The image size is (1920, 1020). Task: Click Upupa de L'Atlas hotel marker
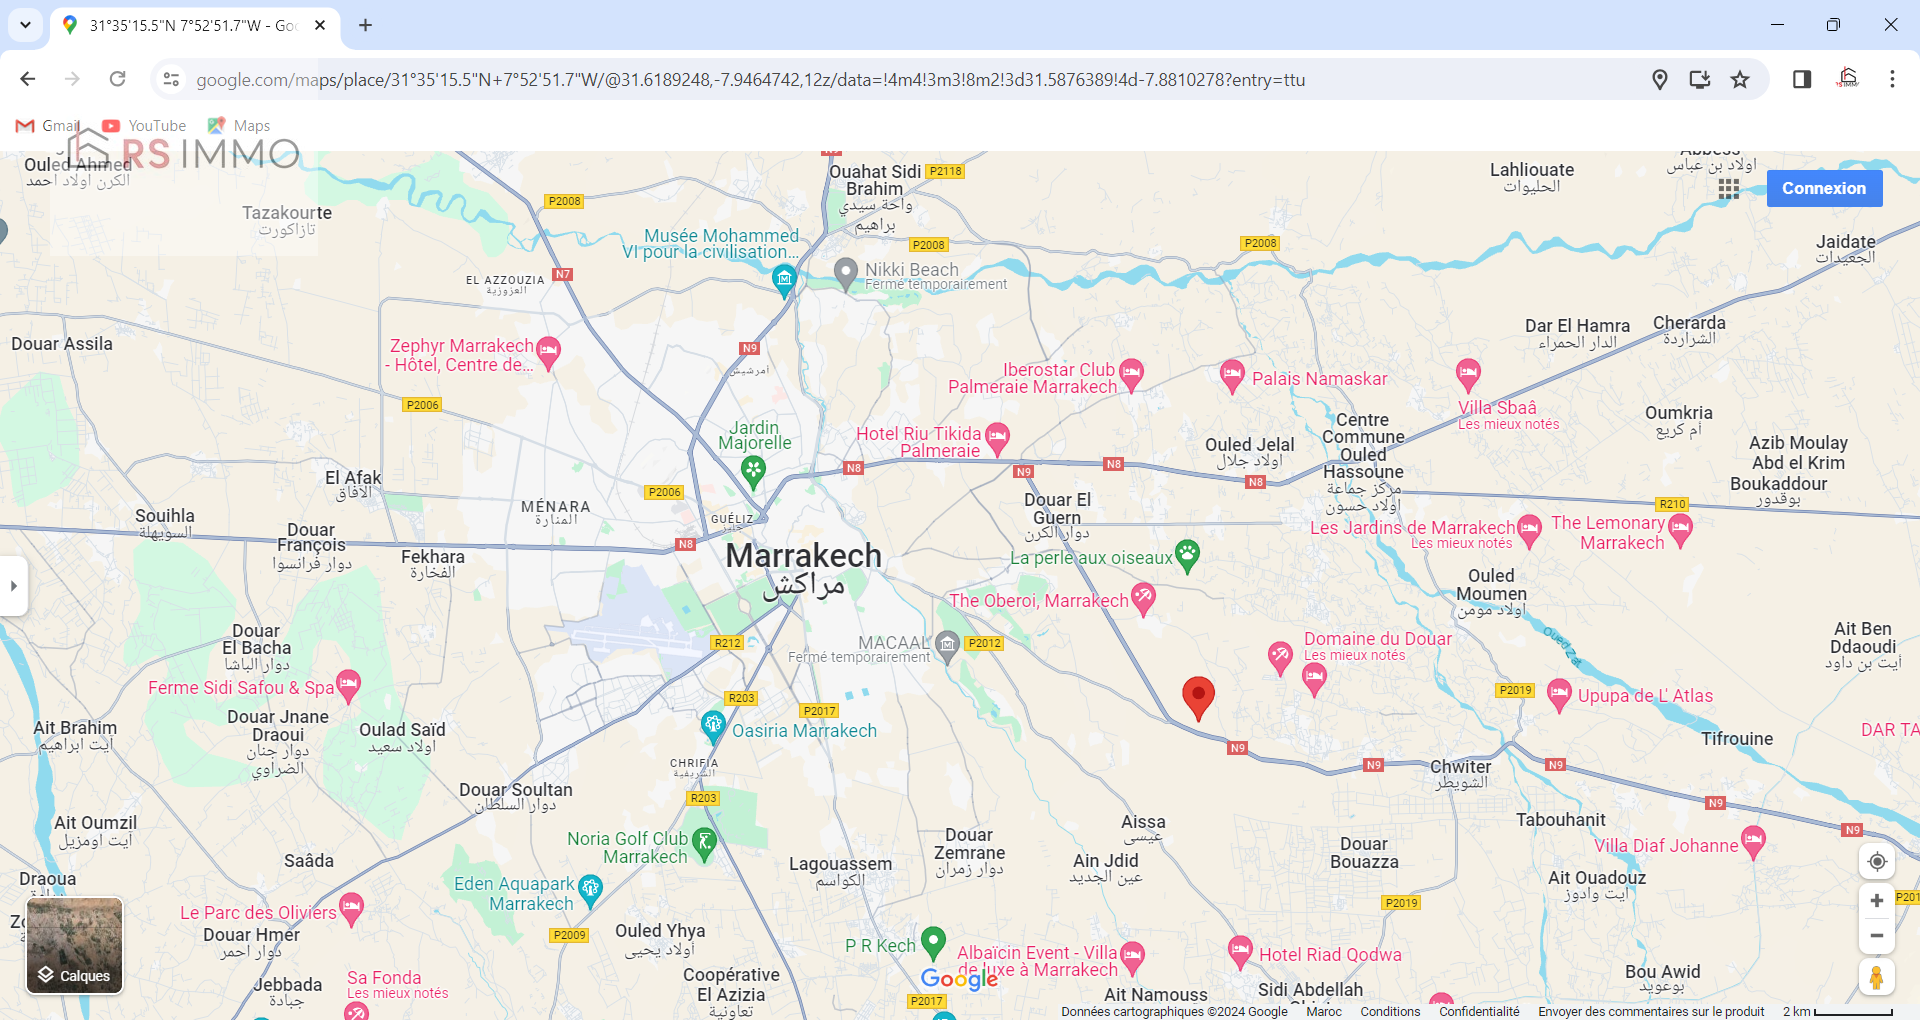[x=1559, y=694]
